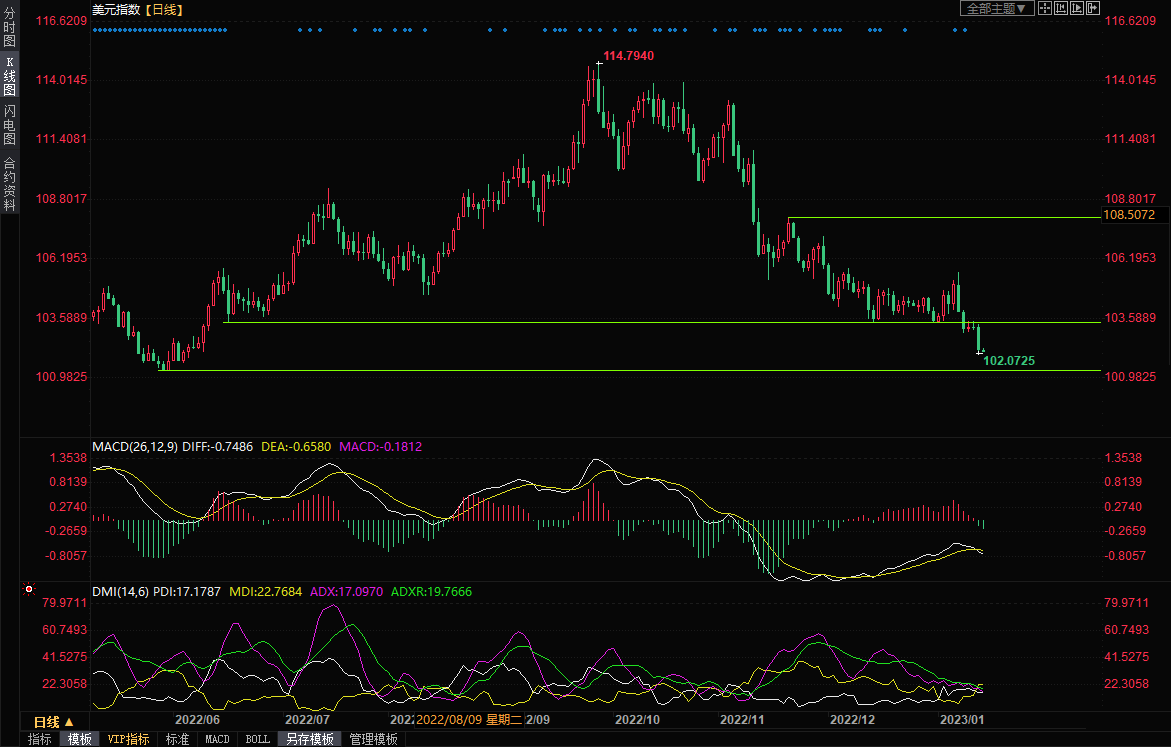Open the 合约资料 contract info tab
The height and width of the screenshot is (747, 1171).
click(x=9, y=184)
